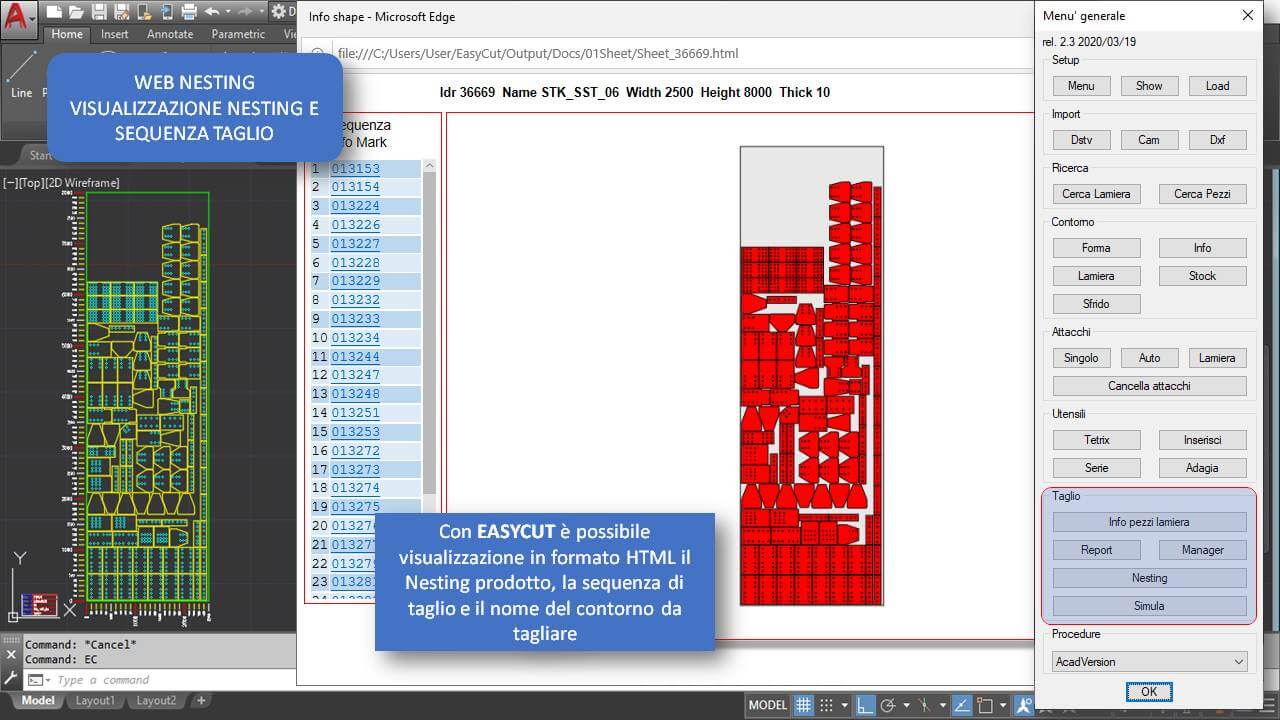
Task: Click the Sfrido button under Contorno
Action: point(1096,304)
